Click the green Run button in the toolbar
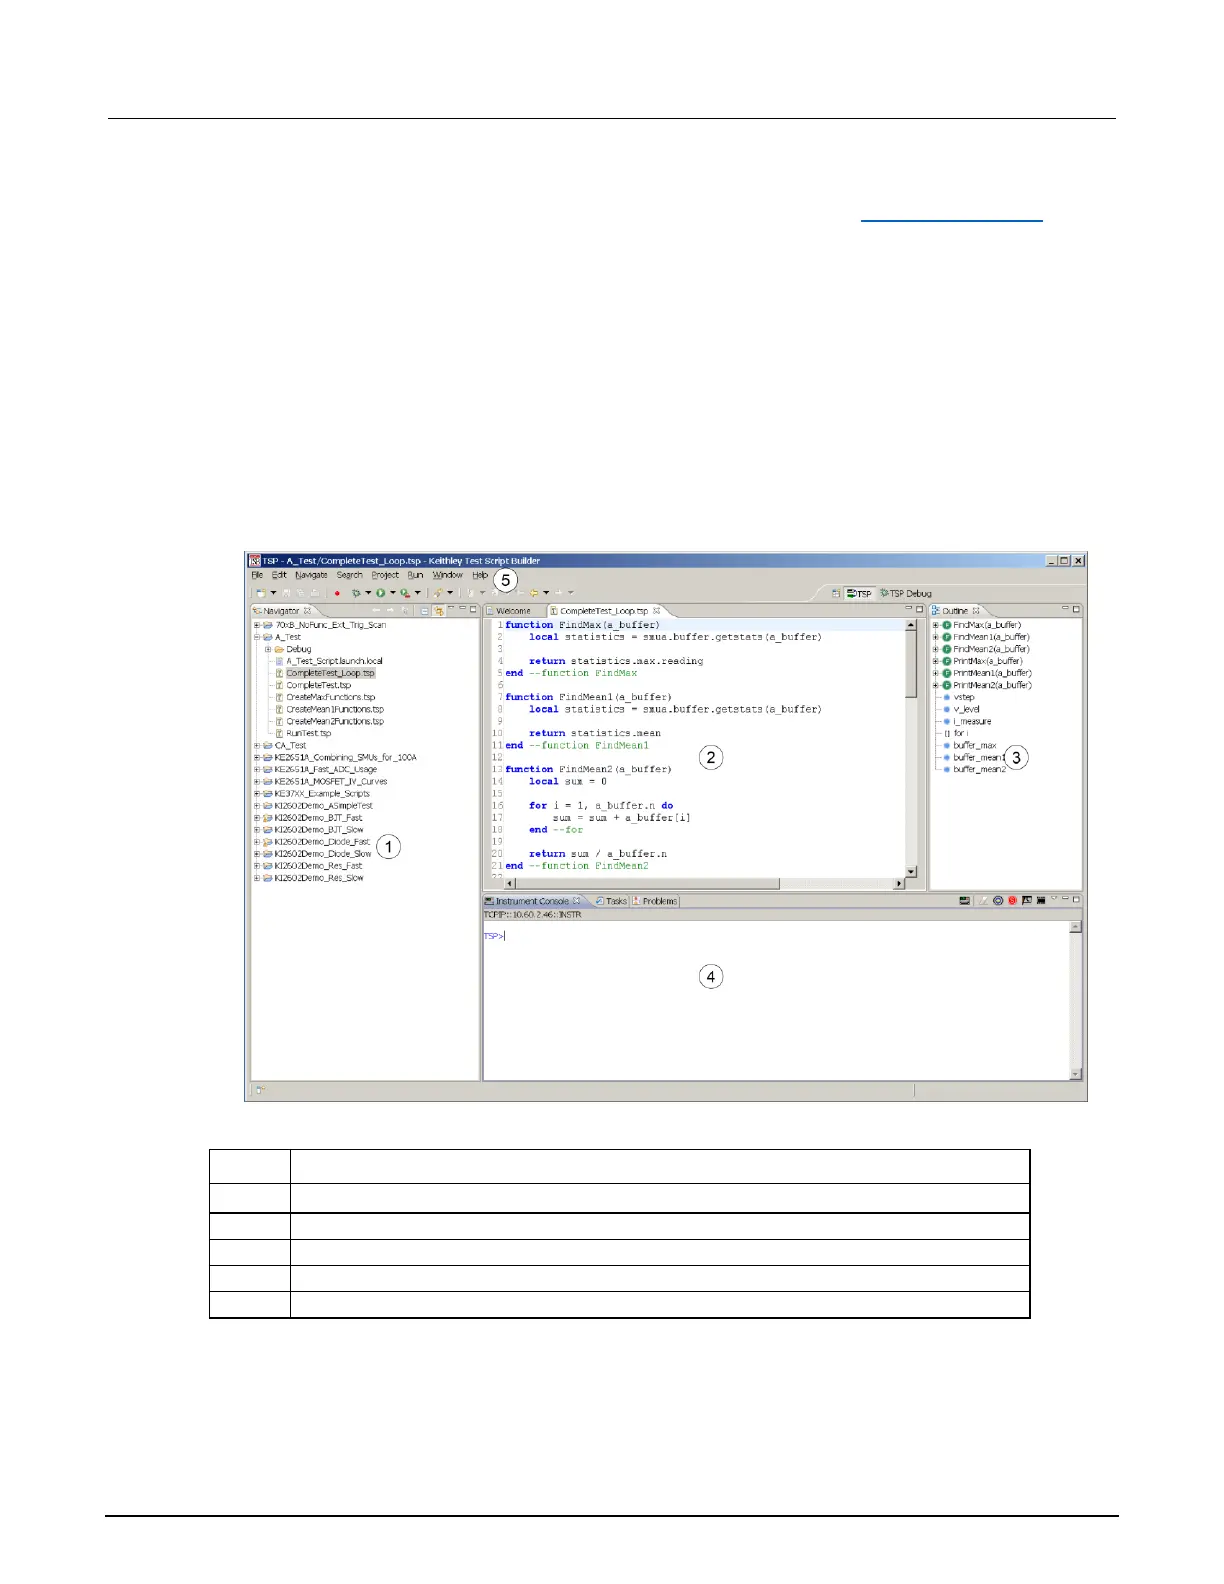This screenshot has width=1224, height=1584. coord(381,593)
